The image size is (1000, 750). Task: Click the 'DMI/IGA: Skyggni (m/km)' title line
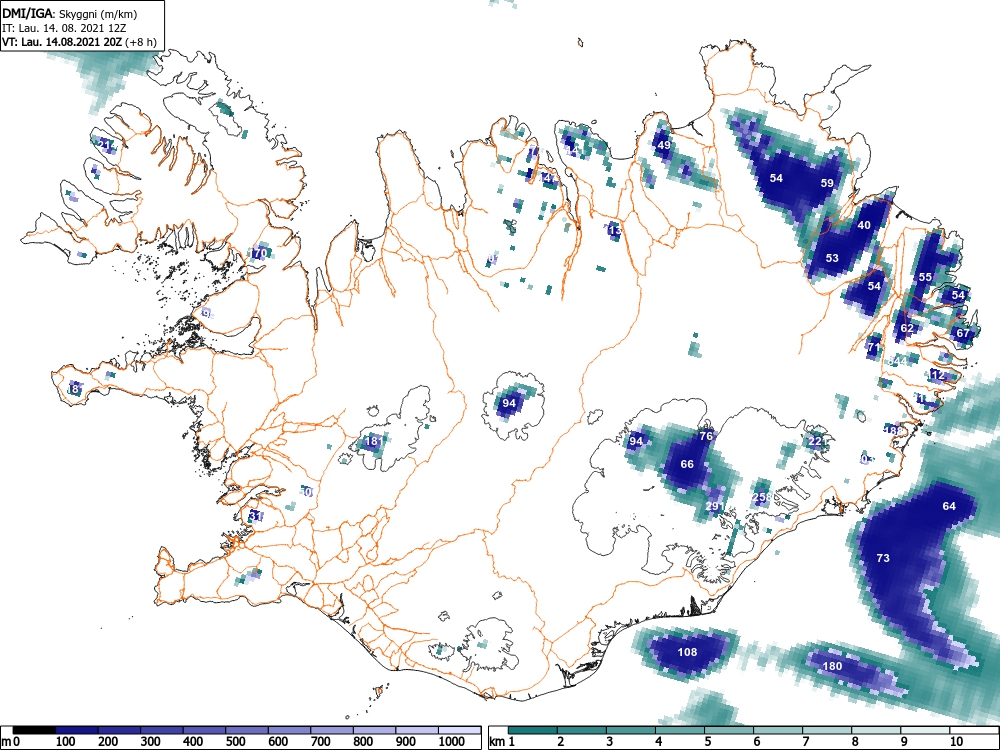tap(70, 14)
